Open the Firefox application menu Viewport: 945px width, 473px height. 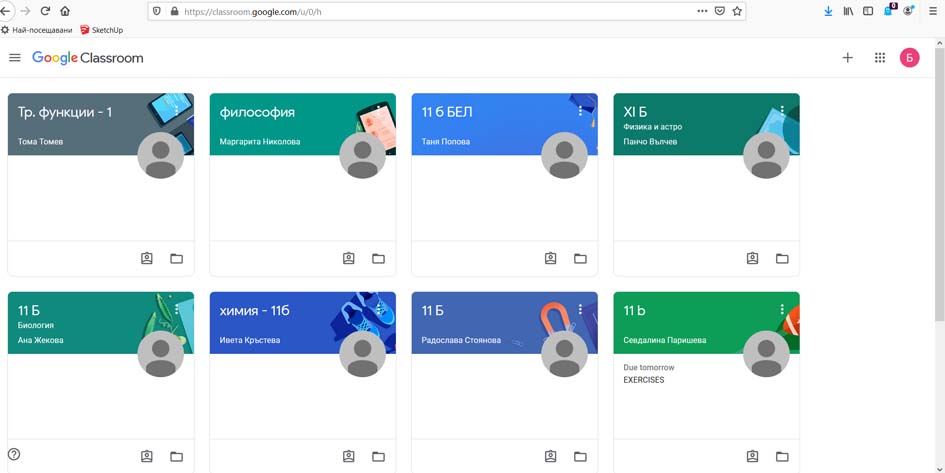pos(933,12)
